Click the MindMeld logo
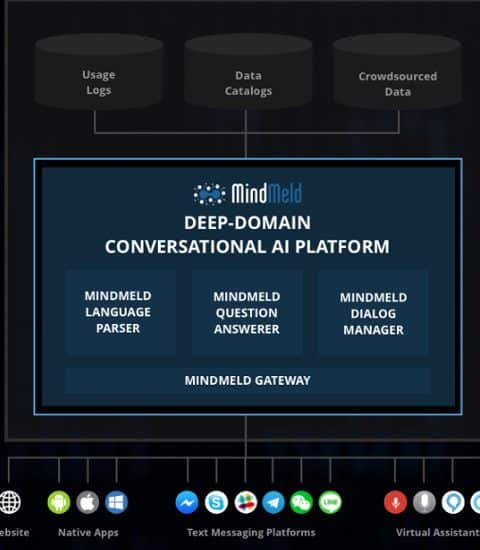 pos(248,193)
